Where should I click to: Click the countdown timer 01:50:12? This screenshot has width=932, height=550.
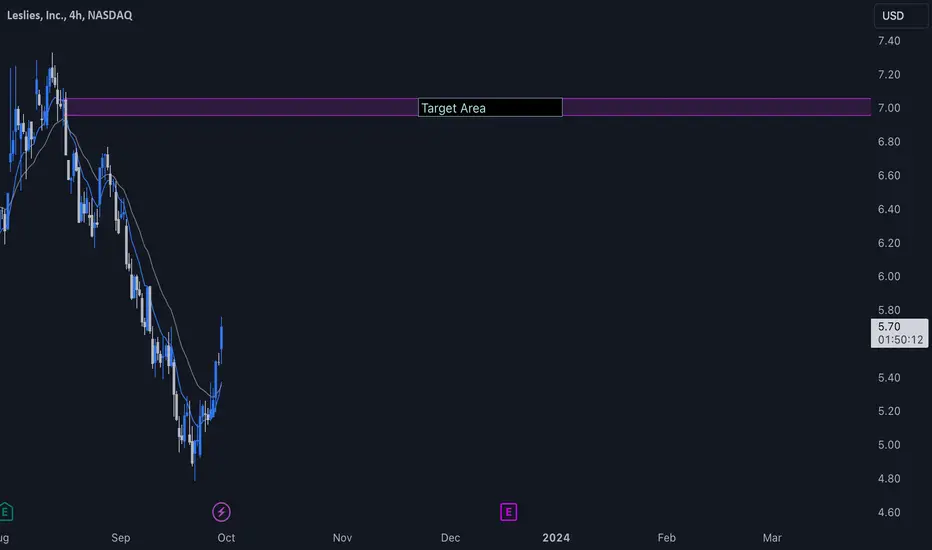(900, 340)
